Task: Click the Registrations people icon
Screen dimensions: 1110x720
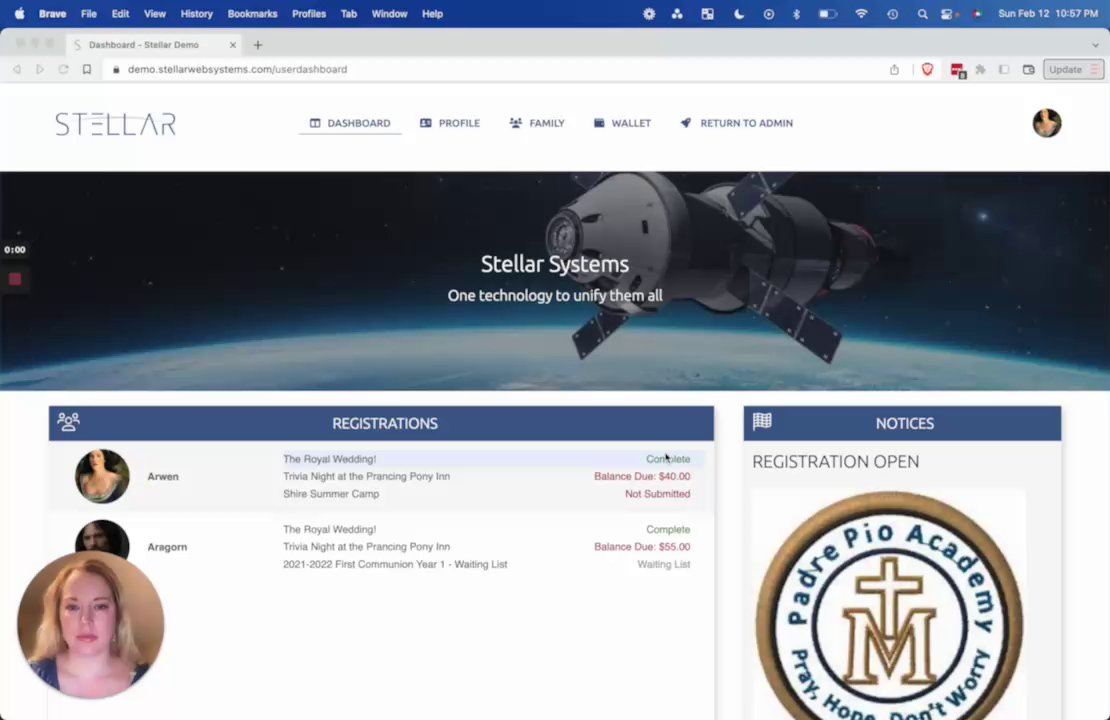Action: [x=69, y=422]
